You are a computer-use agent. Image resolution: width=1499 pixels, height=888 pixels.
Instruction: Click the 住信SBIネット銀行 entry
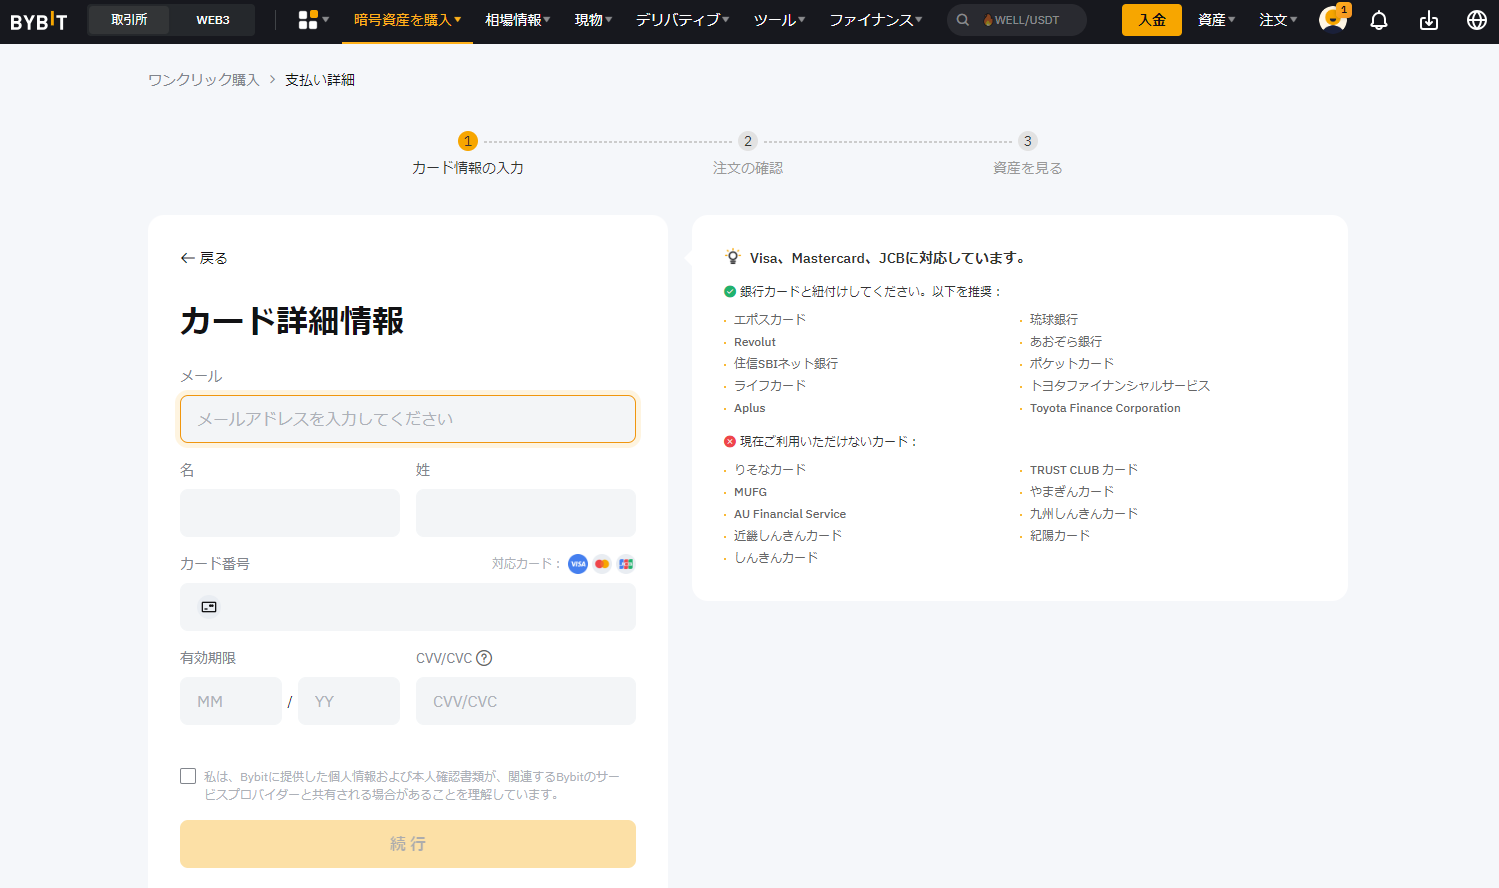[x=786, y=364]
